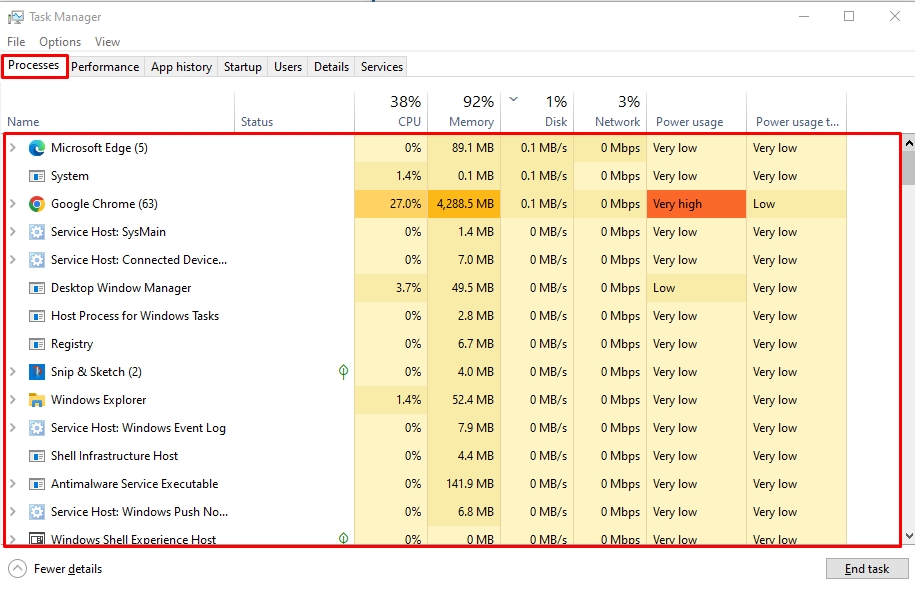Click the Microsoft Edge process icon
Viewport: 915px width, 590px height.
(37, 148)
